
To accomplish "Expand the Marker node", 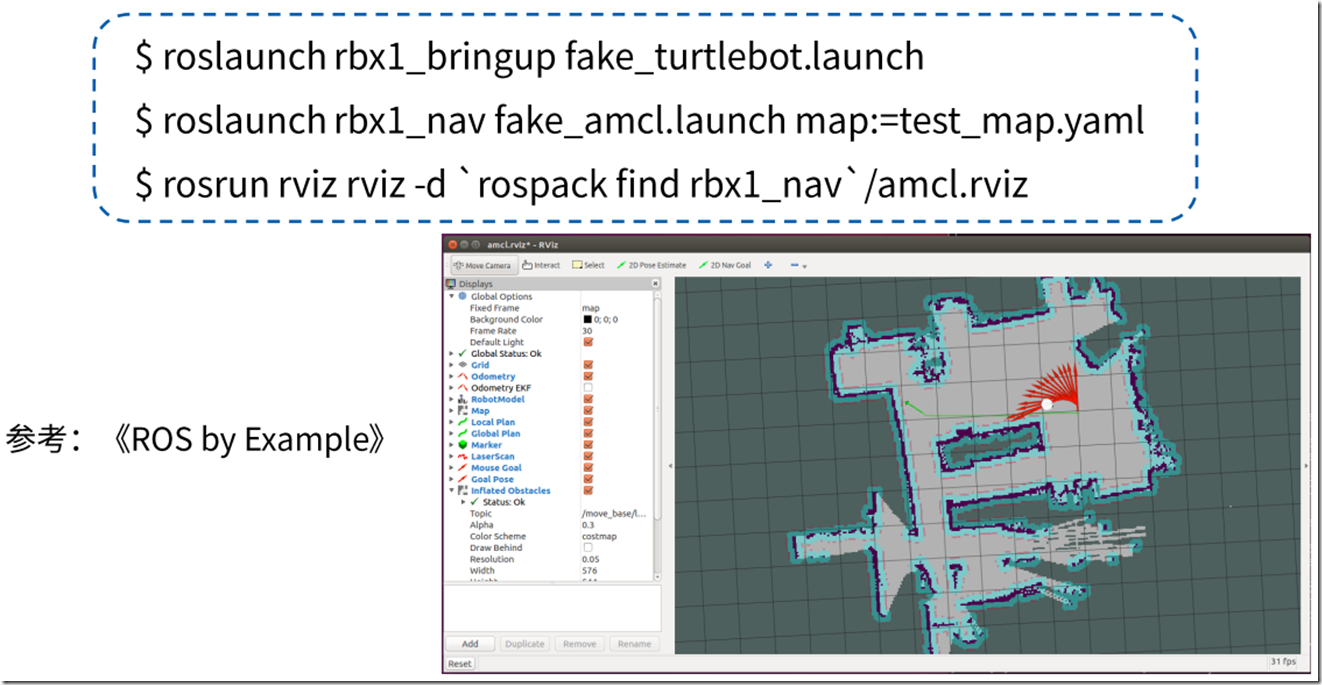I will coord(452,445).
